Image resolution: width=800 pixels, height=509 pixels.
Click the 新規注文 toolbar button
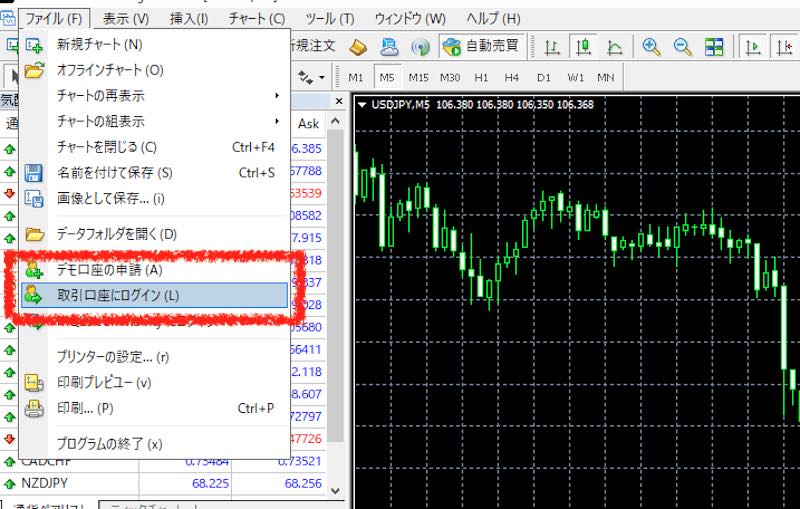(313, 46)
